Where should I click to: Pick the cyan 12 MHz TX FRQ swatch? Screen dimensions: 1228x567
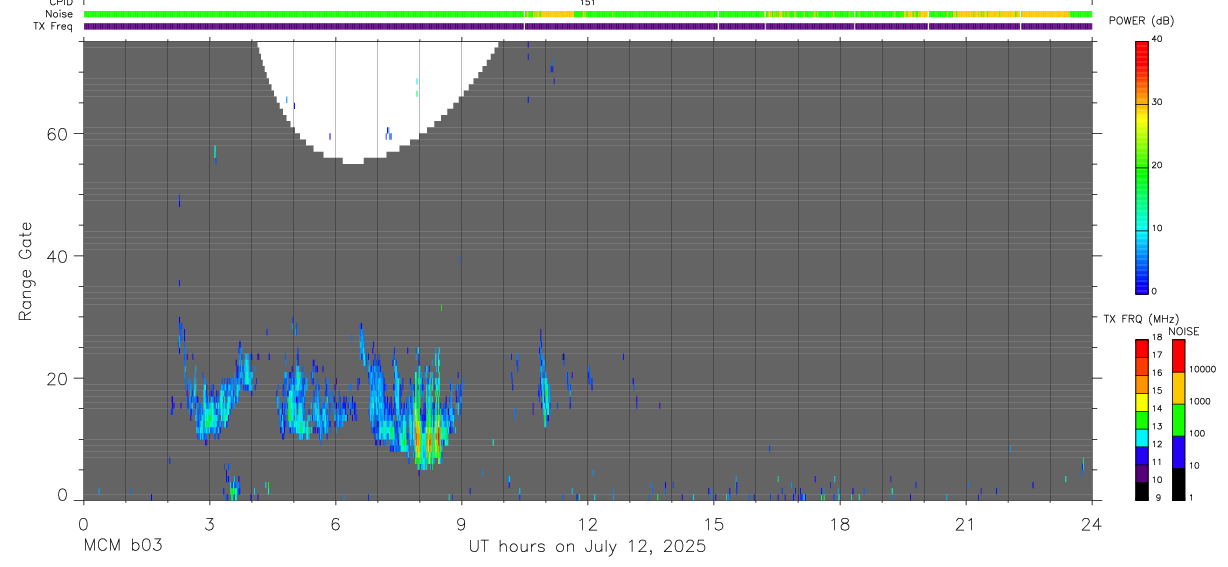(1142, 436)
